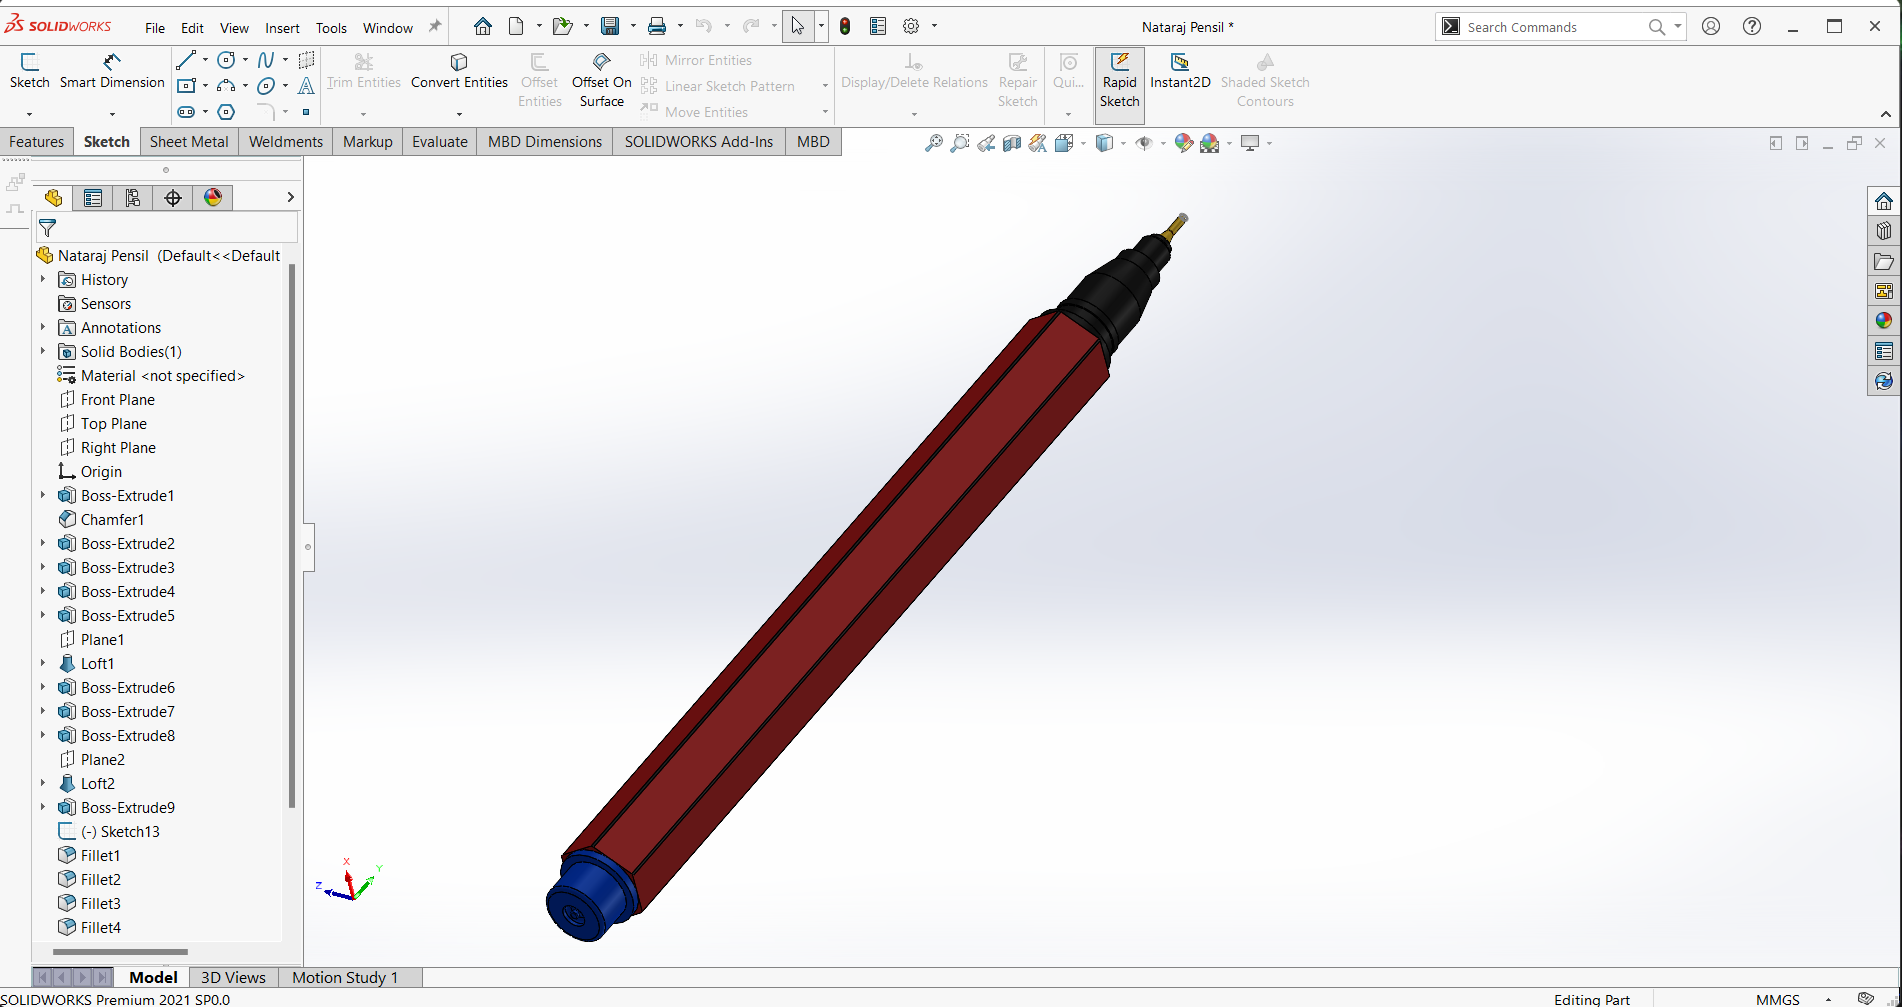The height and width of the screenshot is (1007, 1902).
Task: Expand the FeatureManager tabs chevron
Action: click(x=290, y=197)
